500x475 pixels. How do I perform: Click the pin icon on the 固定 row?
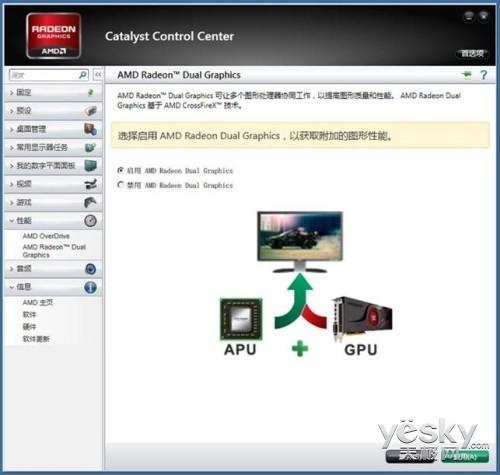[90, 93]
